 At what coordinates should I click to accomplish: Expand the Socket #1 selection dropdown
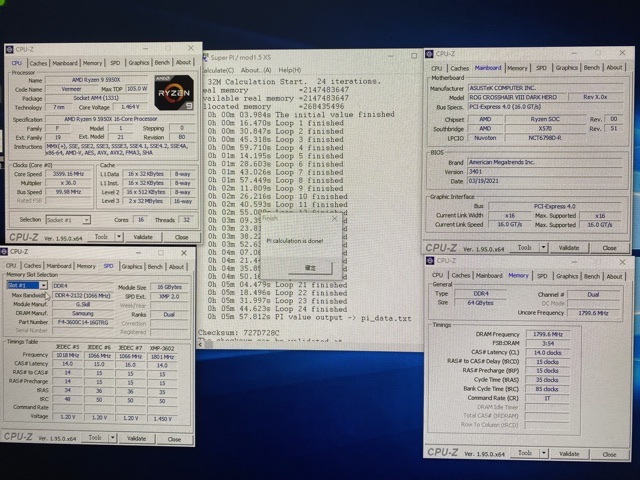pos(86,220)
